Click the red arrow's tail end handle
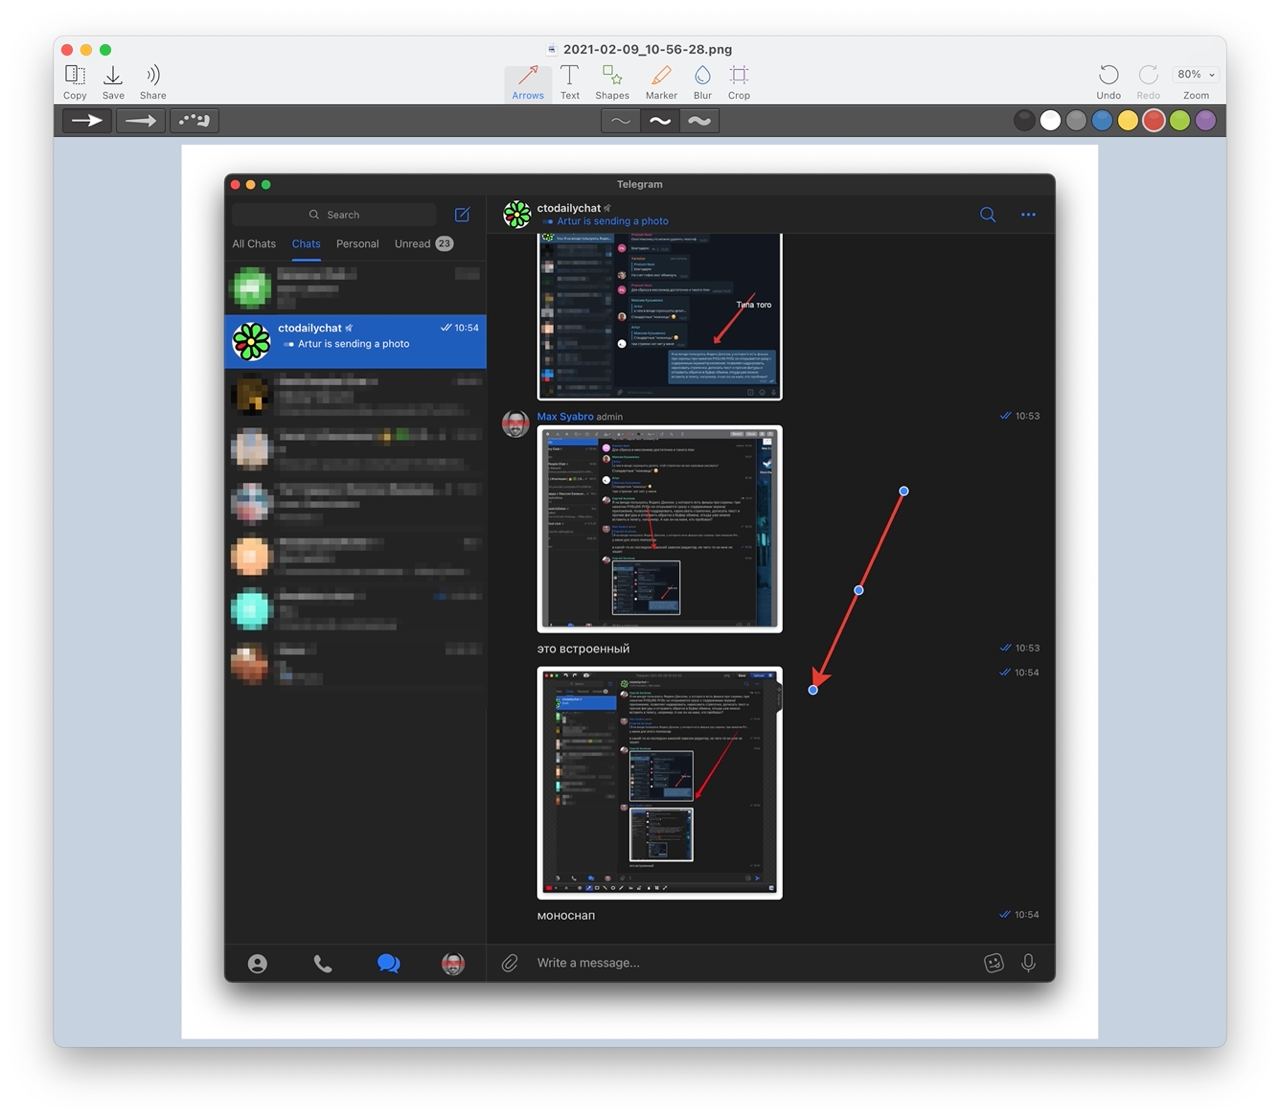This screenshot has height=1118, width=1280. pyautogui.click(x=904, y=491)
